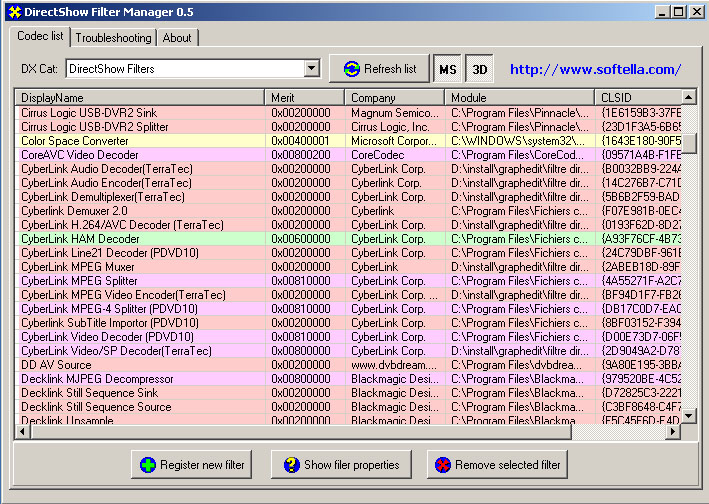Select the Cirrus Logic USB-DVR2 Splitter row

[348, 127]
